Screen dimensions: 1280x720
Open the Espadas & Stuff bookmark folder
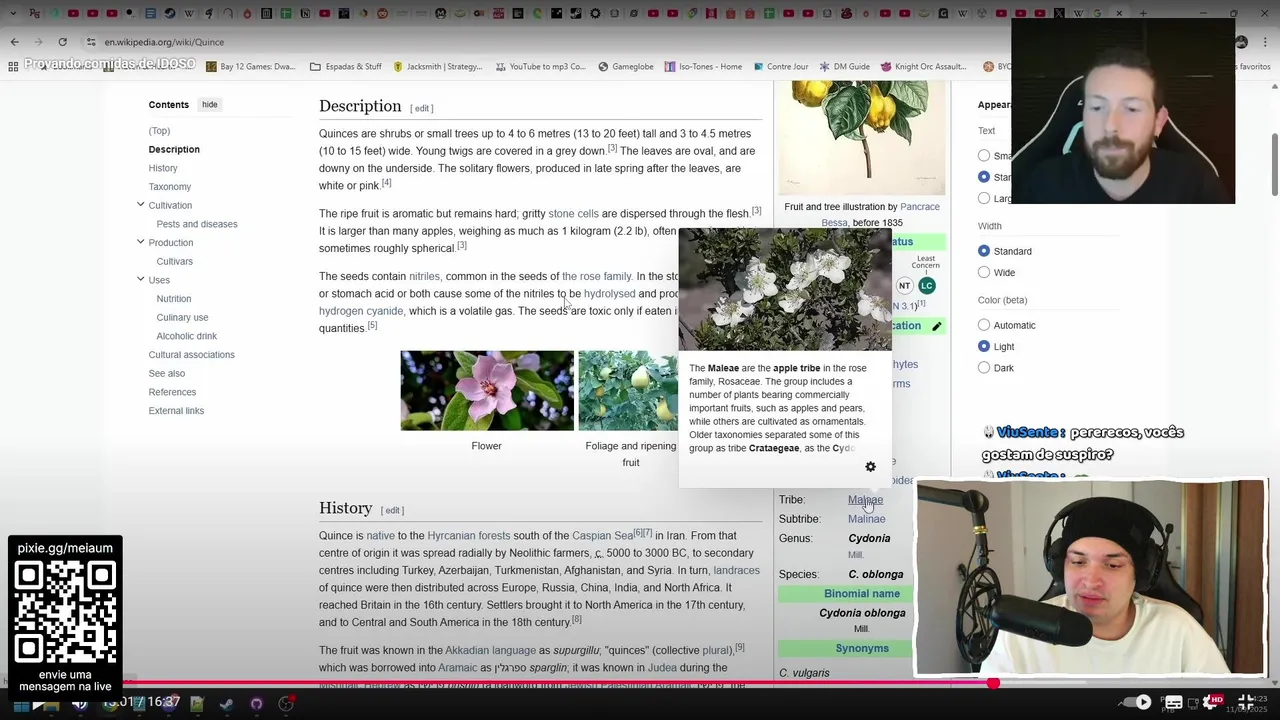(x=345, y=67)
